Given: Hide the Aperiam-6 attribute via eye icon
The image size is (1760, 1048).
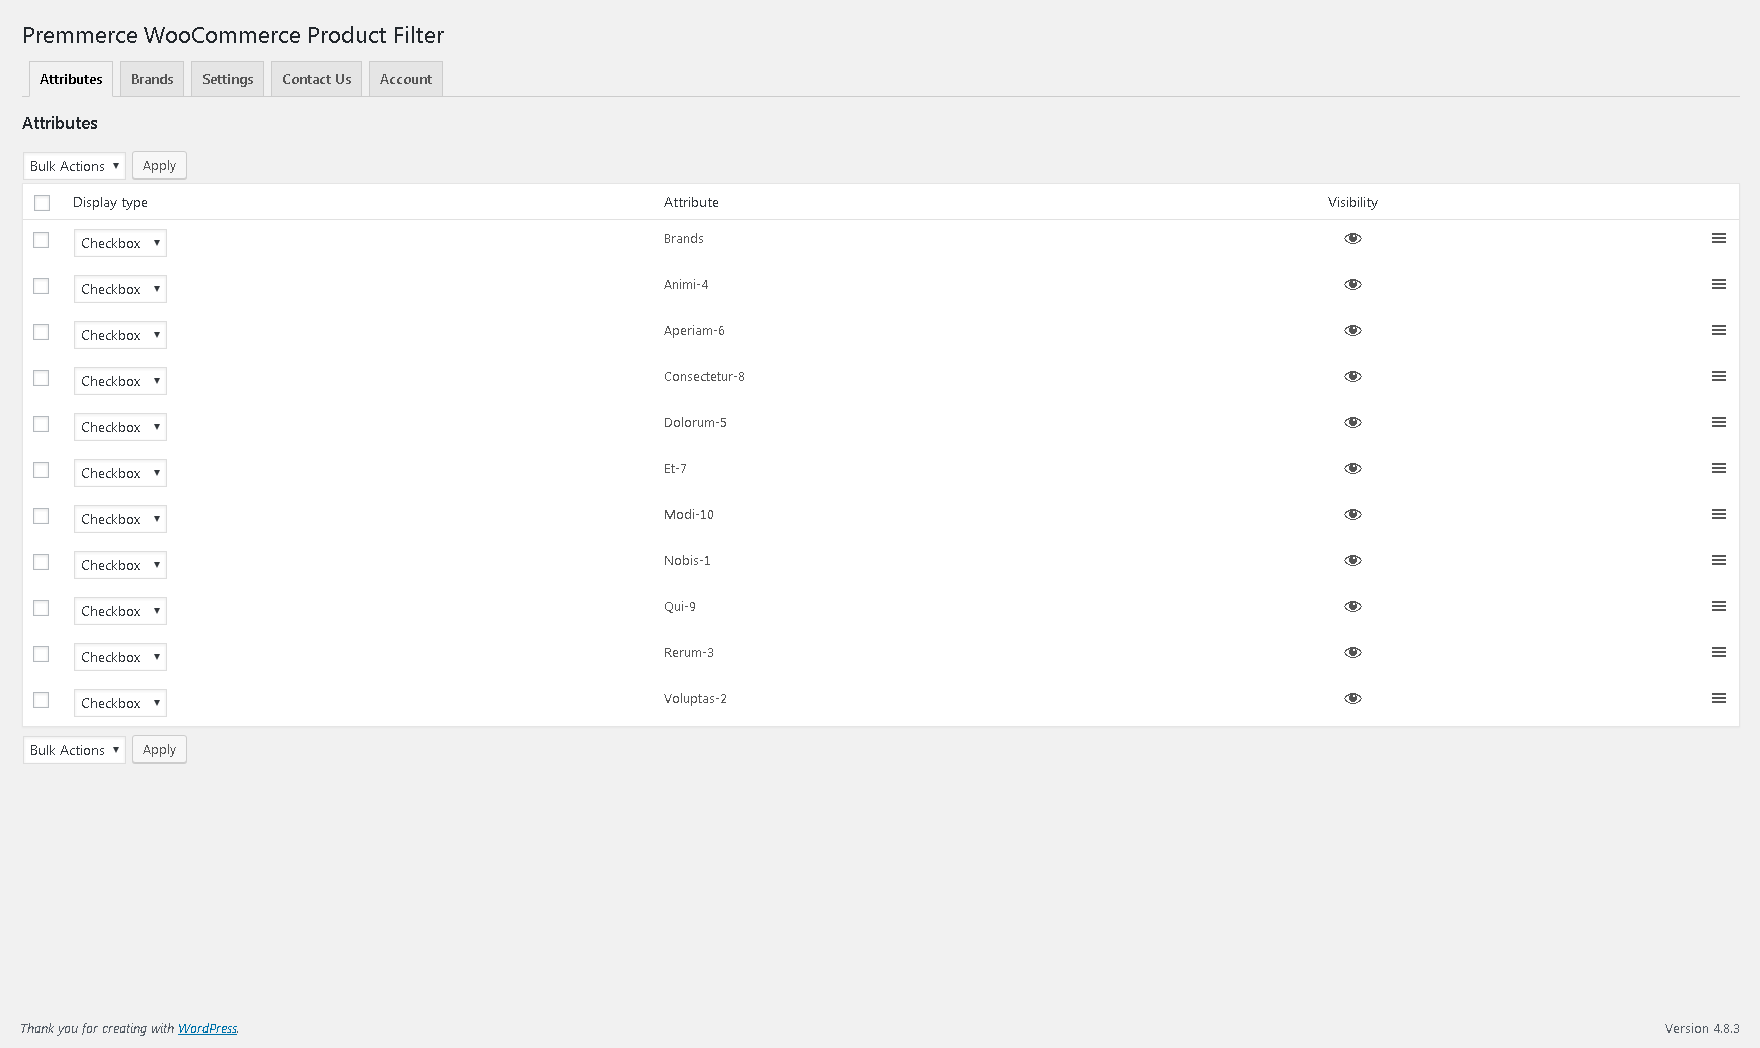Looking at the screenshot, I should point(1353,330).
